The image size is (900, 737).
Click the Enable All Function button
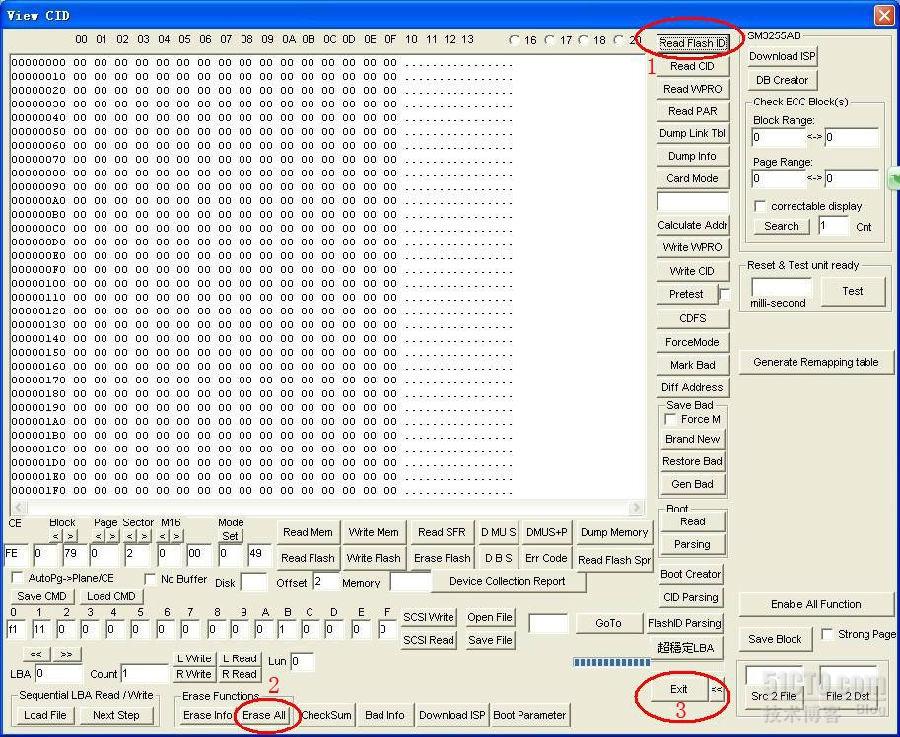pos(816,604)
